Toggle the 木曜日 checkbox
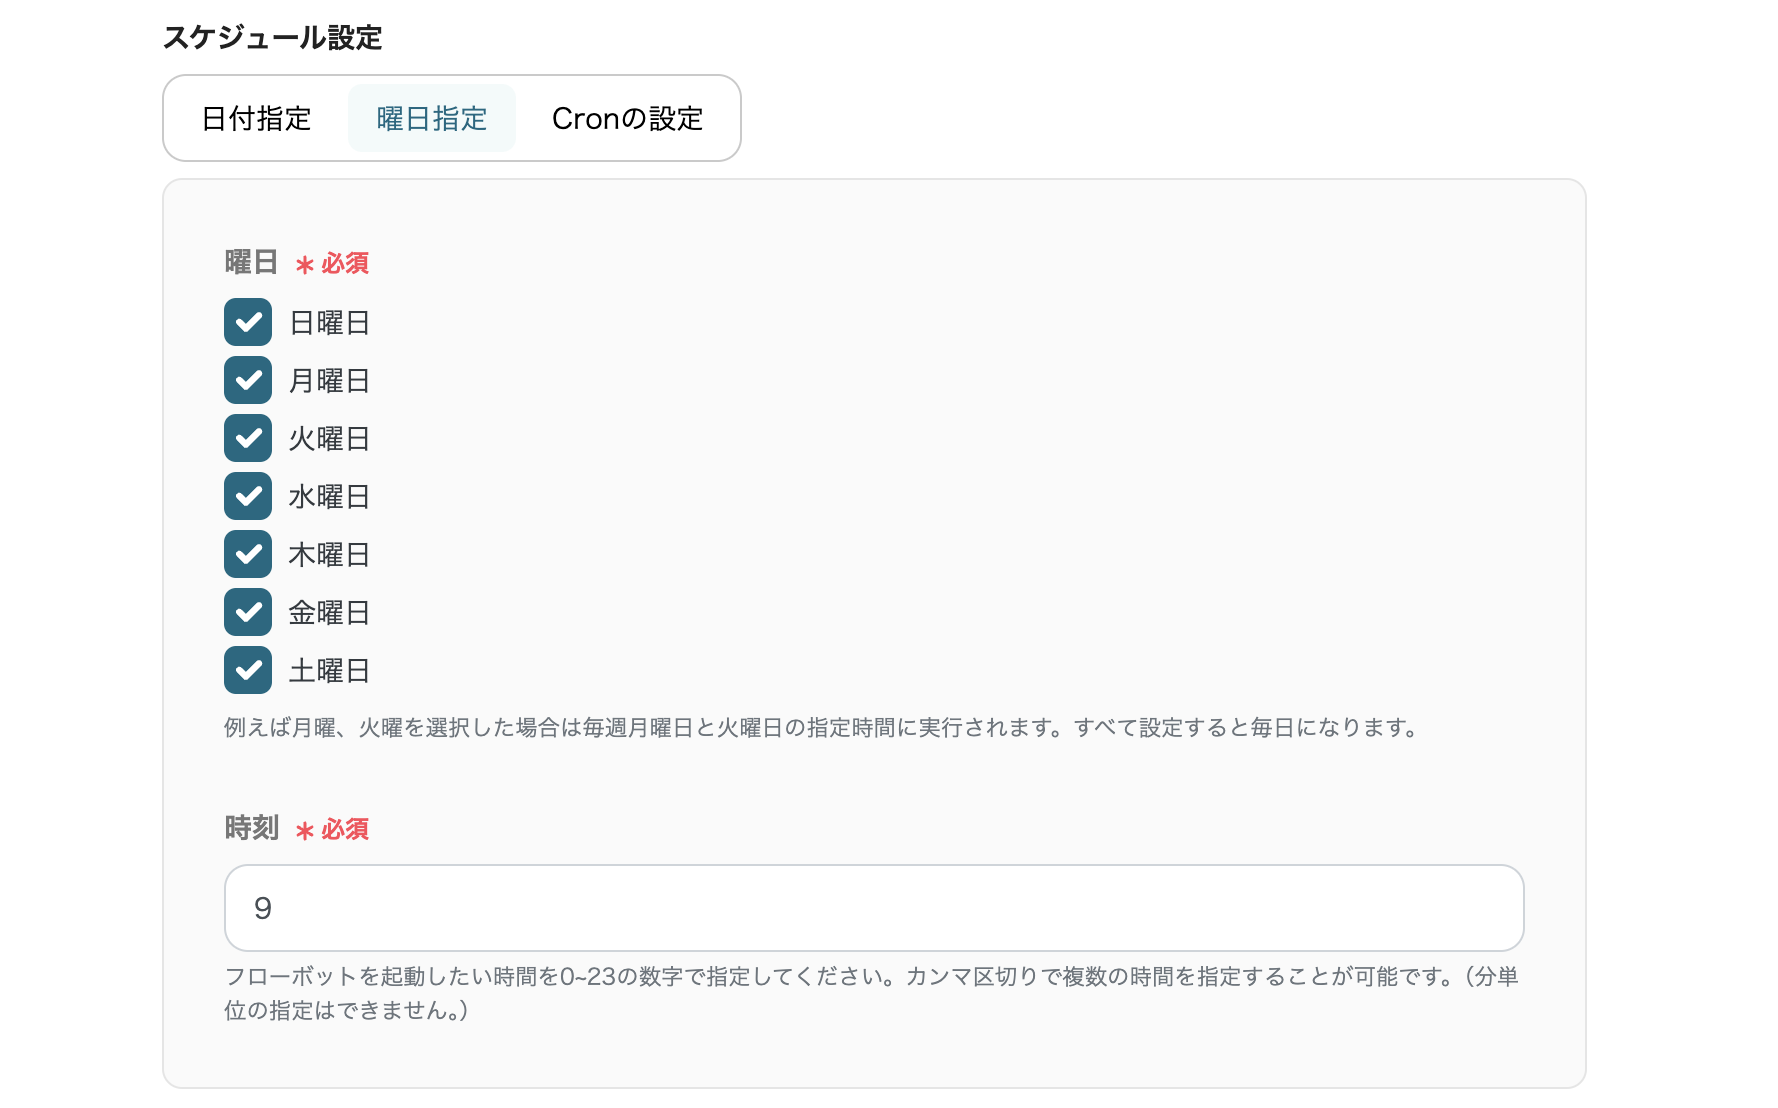The width and height of the screenshot is (1778, 1108). click(248, 554)
